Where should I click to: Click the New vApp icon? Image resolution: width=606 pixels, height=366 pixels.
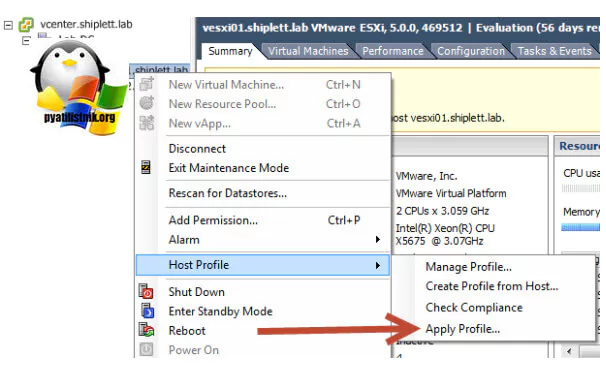[x=147, y=123]
